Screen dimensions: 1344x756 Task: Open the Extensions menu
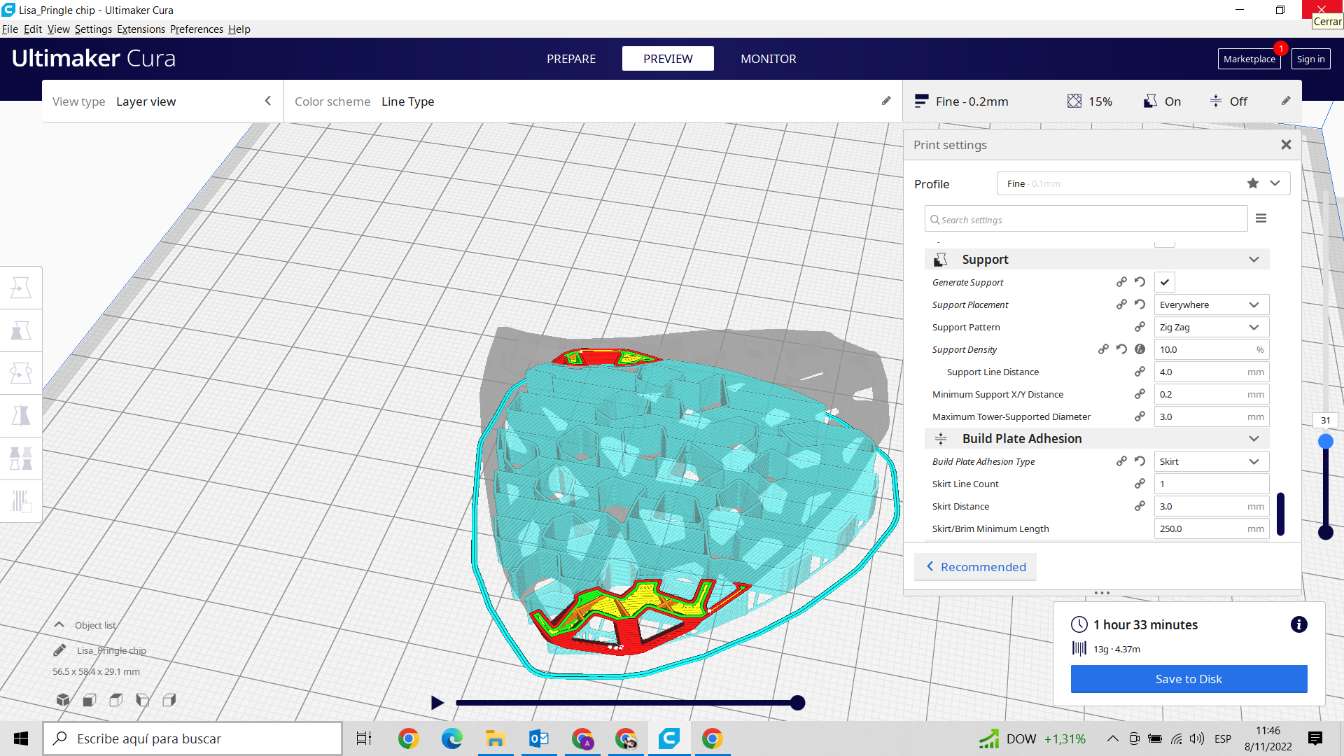pos(141,29)
